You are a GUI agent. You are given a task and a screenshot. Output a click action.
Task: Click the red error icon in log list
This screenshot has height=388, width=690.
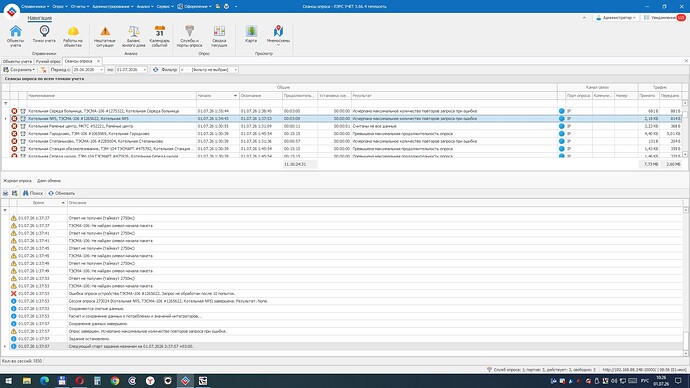click(x=14, y=293)
